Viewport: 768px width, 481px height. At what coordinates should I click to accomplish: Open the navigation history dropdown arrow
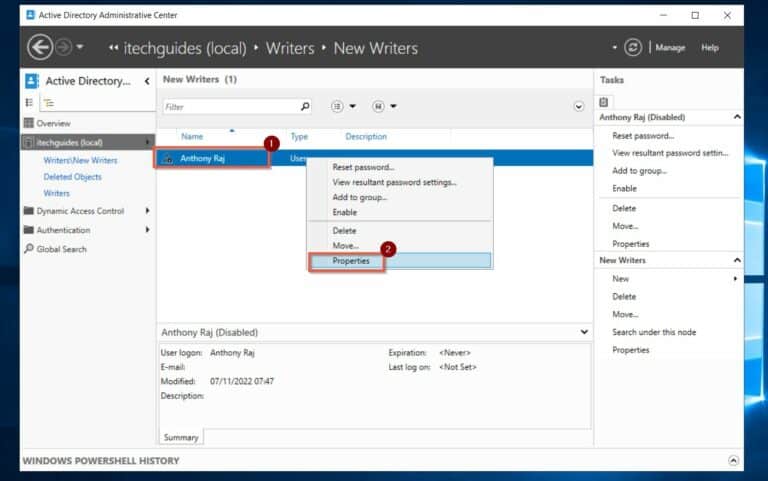(80, 48)
